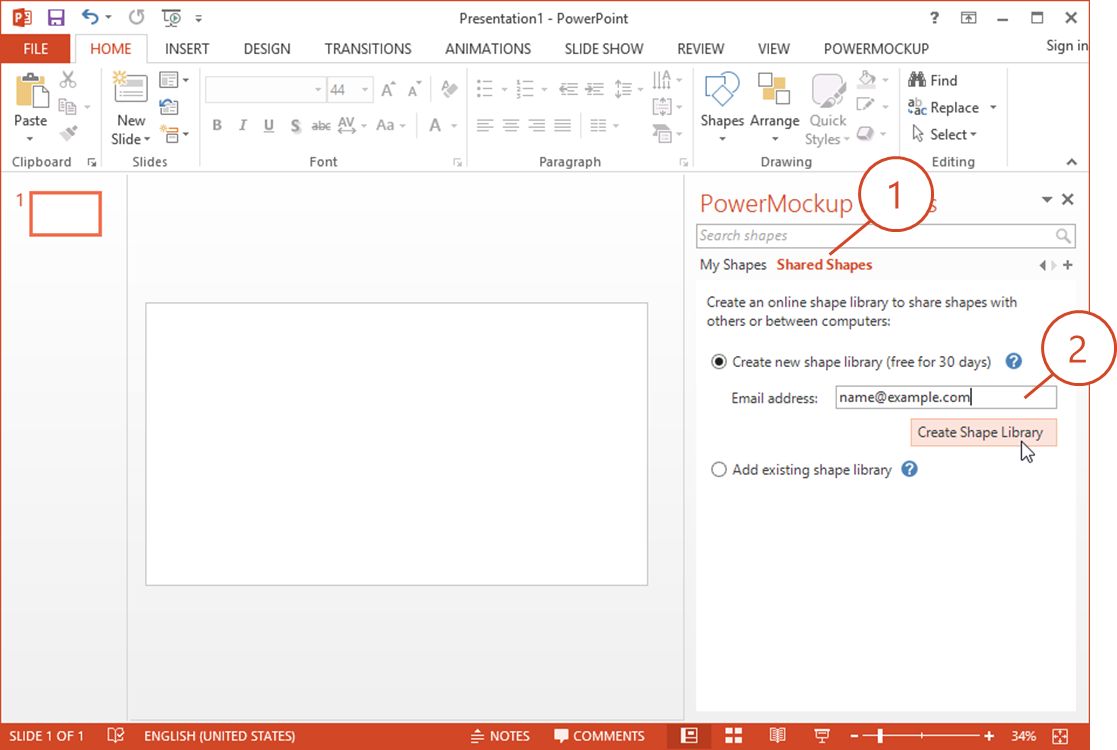Click the zoom slider handle

(x=880, y=736)
